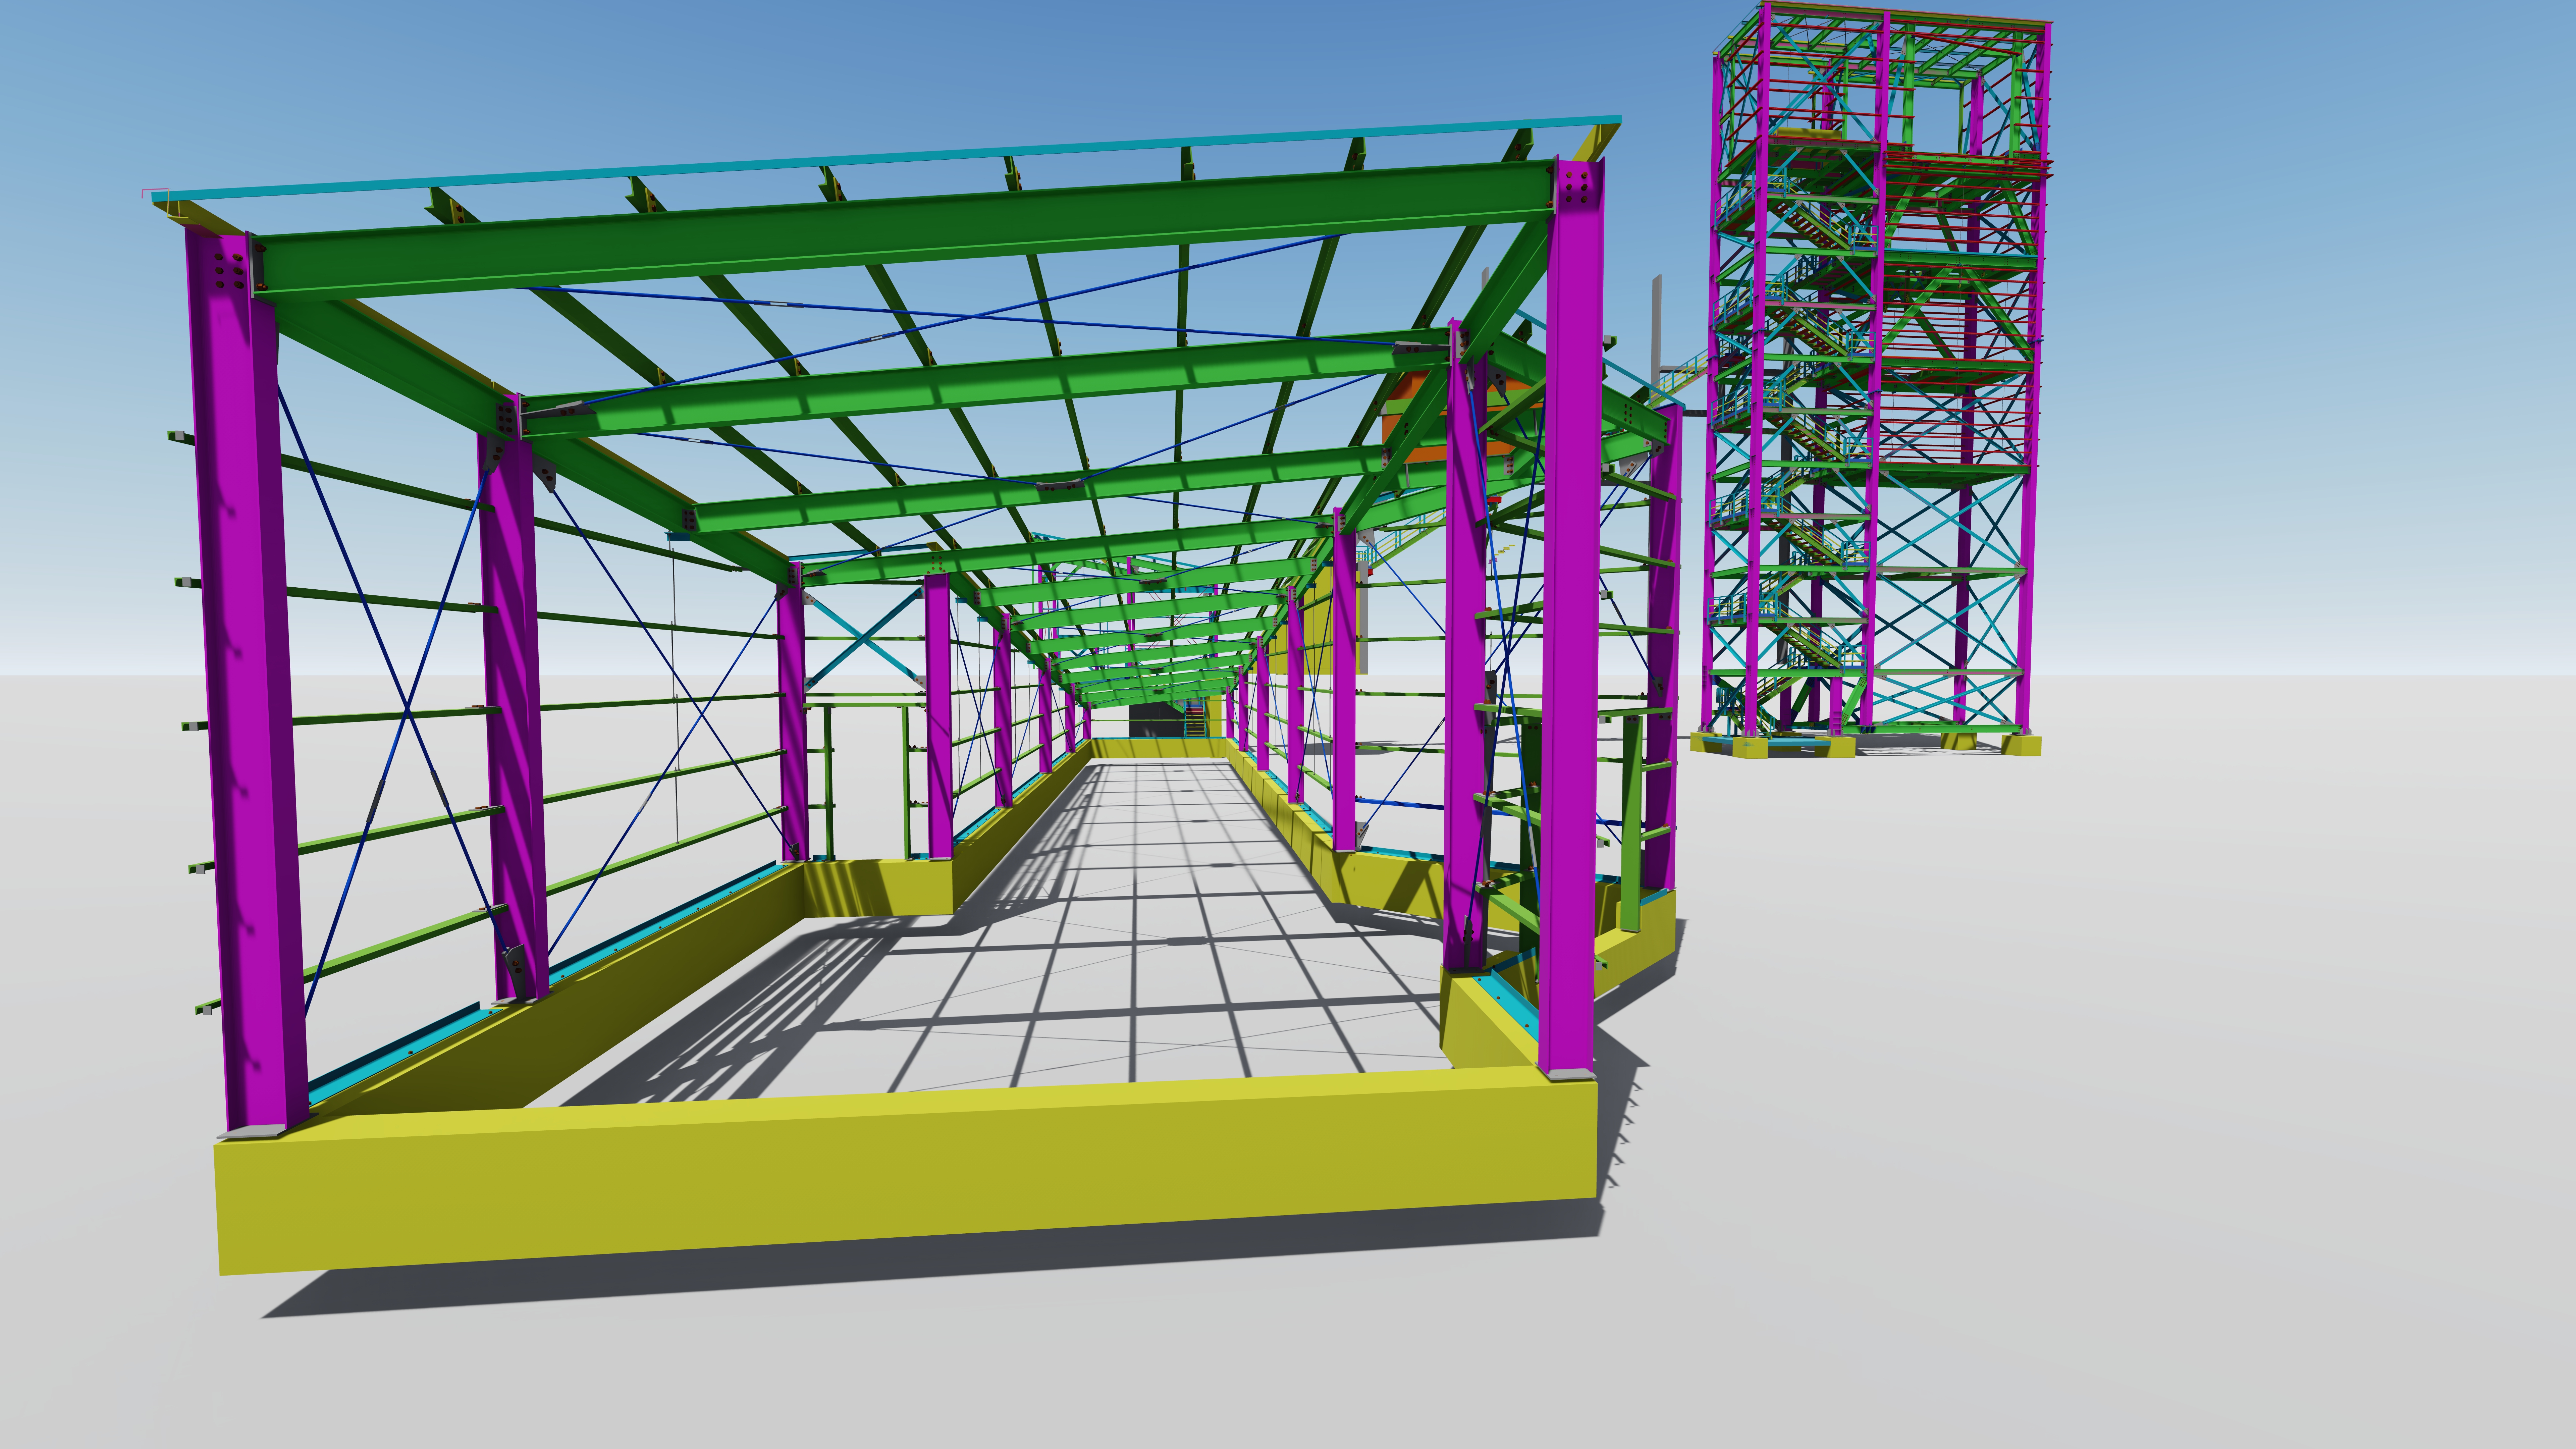The height and width of the screenshot is (1449, 2576).
Task: Select the tall steel tower structure
Action: point(1872,380)
